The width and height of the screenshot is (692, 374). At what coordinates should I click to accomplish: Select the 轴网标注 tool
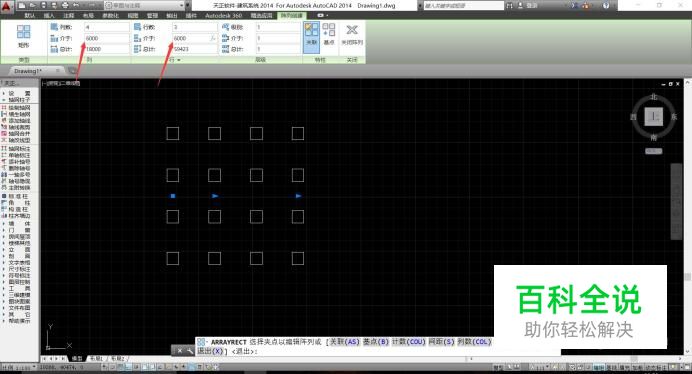click(x=16, y=149)
